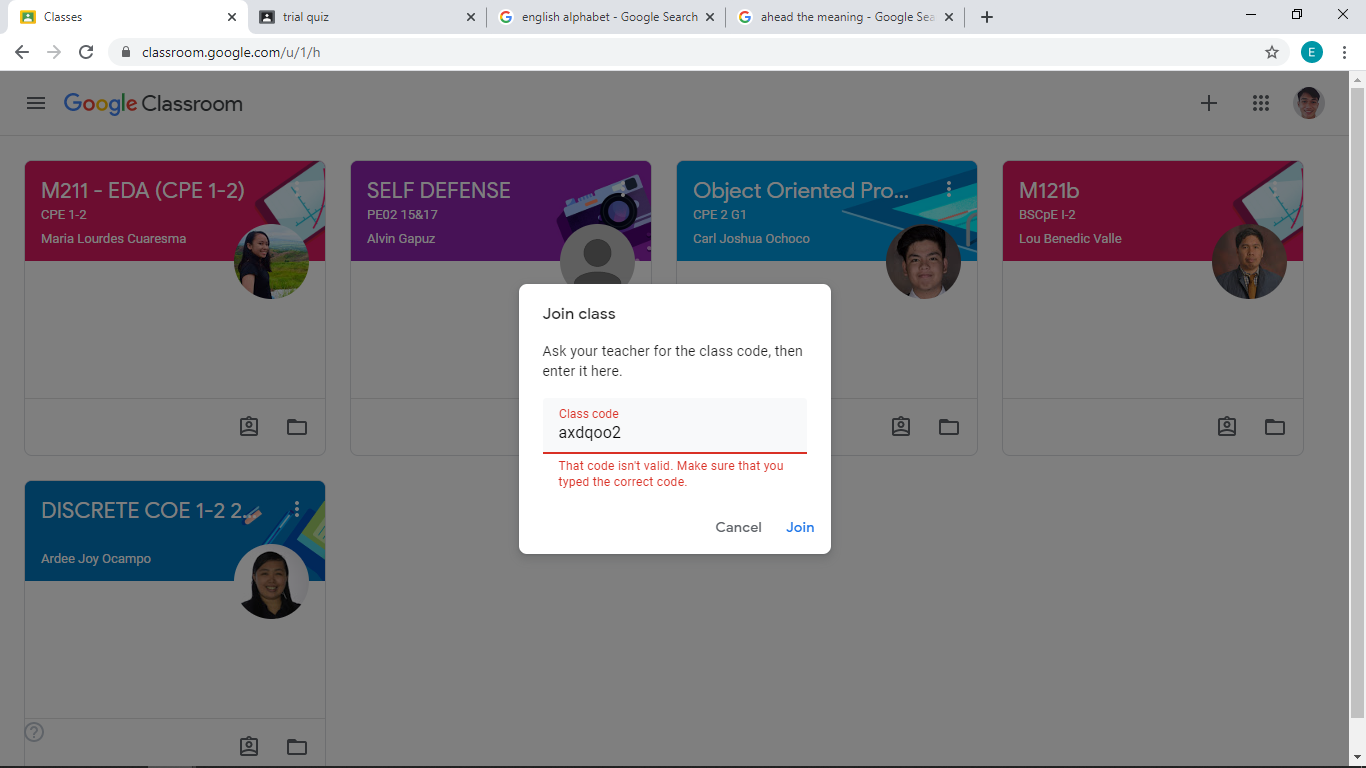This screenshot has width=1366, height=768.
Task: Click Ardee Joy Ocampo's profile photo
Action: tap(271, 581)
